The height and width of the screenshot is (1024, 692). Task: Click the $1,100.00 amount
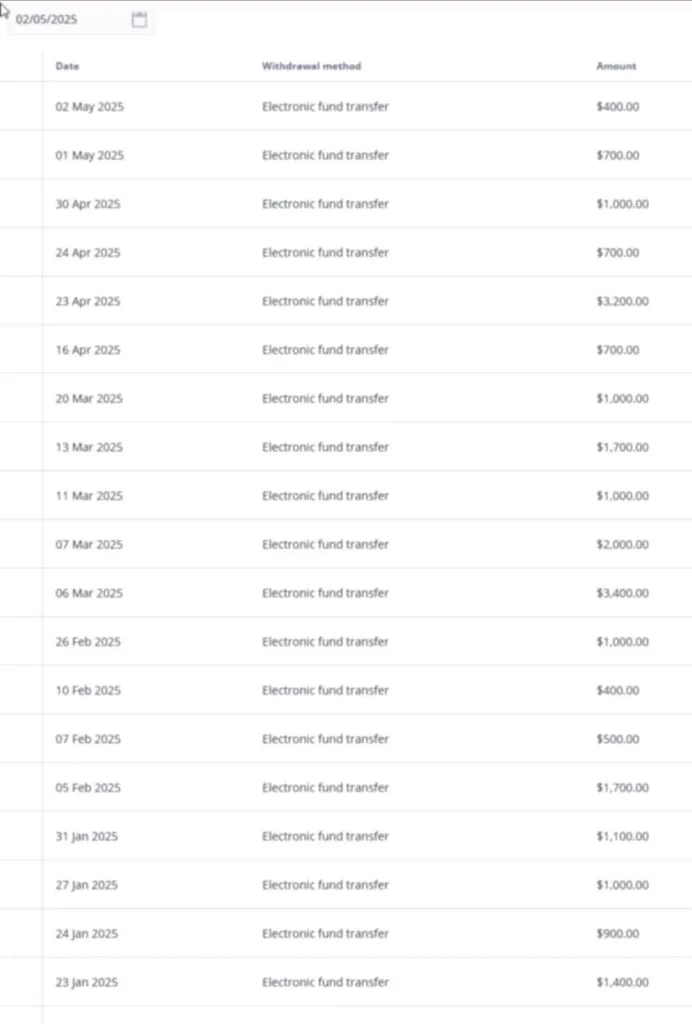[622, 836]
